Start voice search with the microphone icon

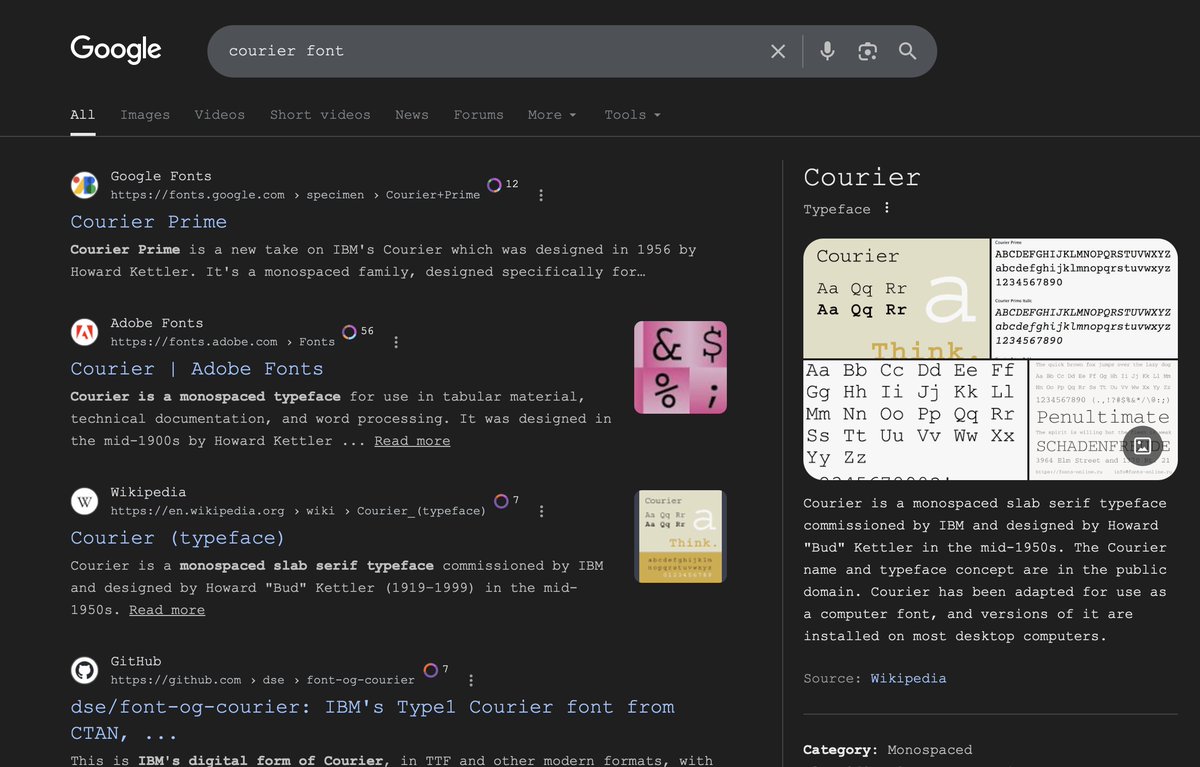827,51
